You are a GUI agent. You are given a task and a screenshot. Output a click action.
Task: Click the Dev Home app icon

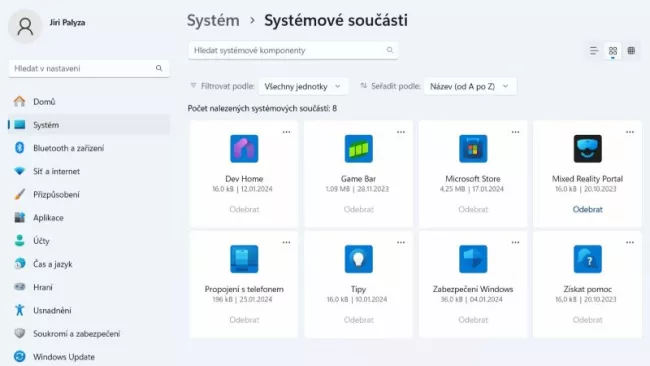pos(244,148)
